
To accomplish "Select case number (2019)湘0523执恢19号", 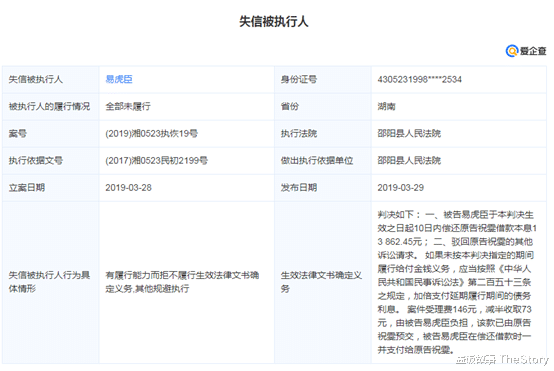I will tap(152, 134).
